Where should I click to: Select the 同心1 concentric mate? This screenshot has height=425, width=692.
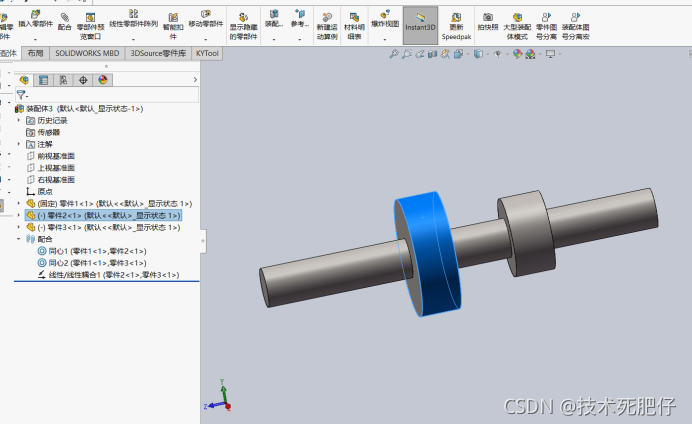(92, 251)
